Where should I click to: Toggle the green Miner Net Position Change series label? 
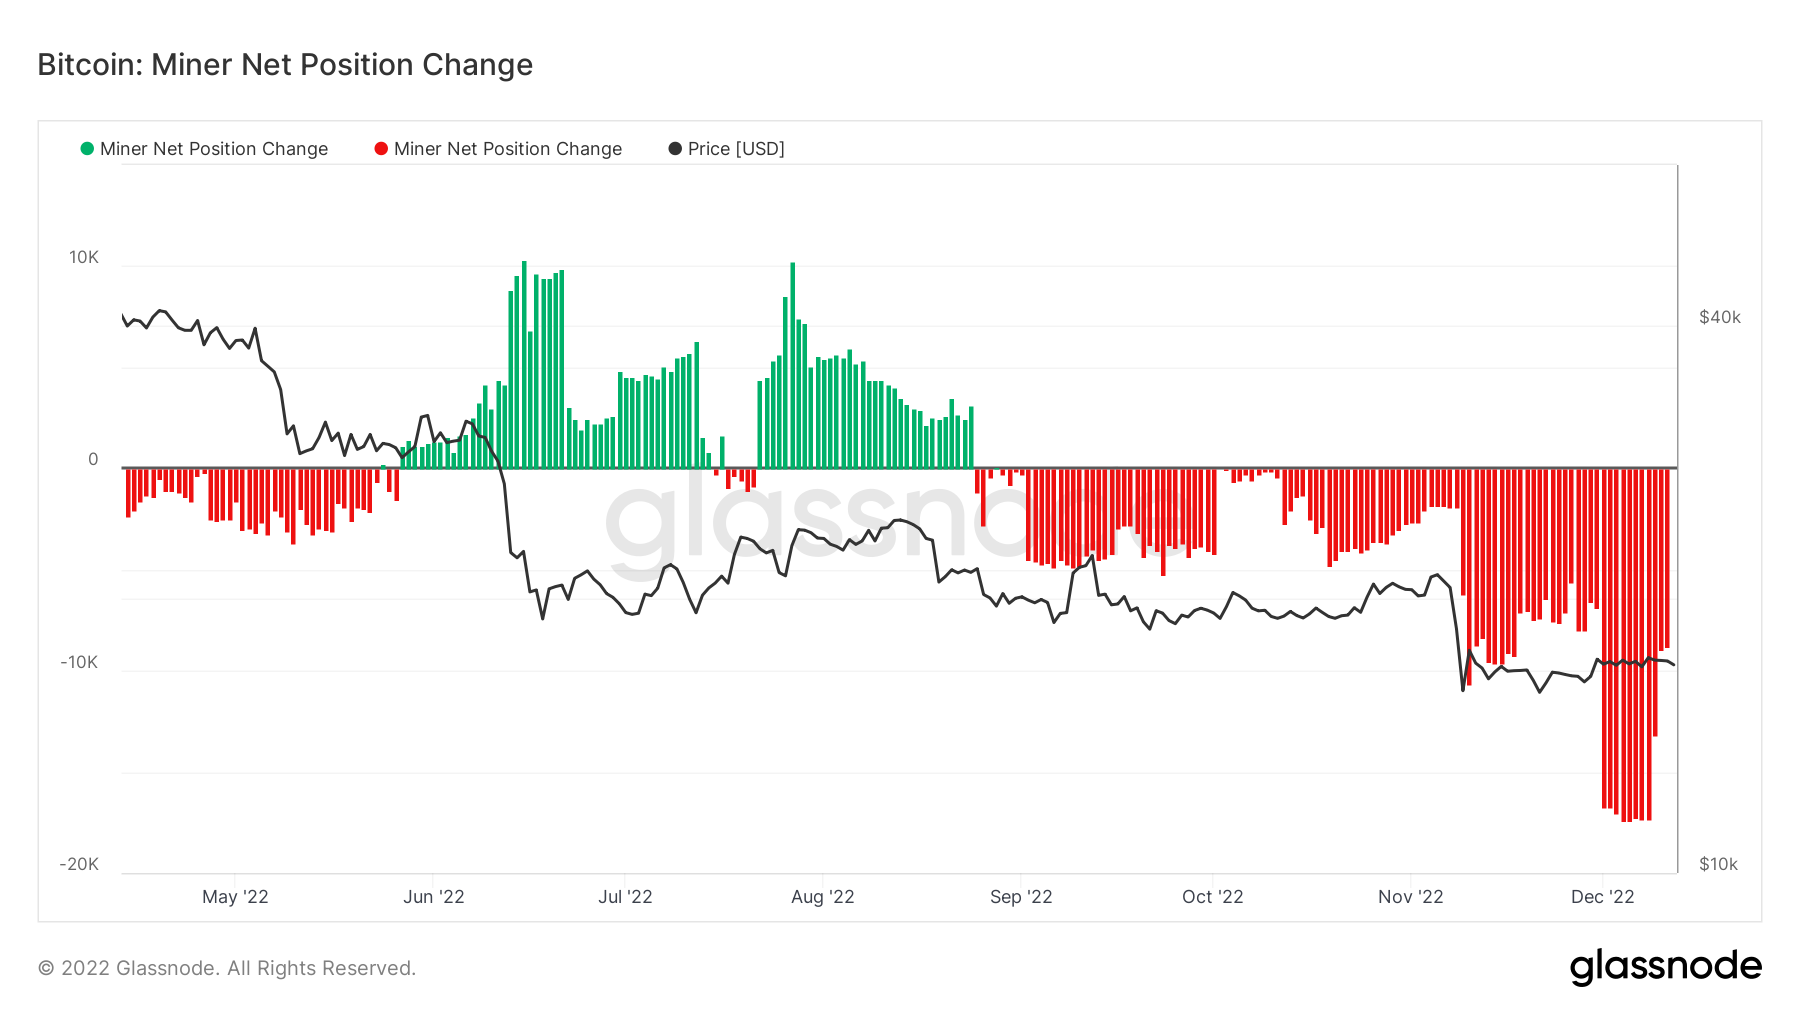tap(214, 149)
